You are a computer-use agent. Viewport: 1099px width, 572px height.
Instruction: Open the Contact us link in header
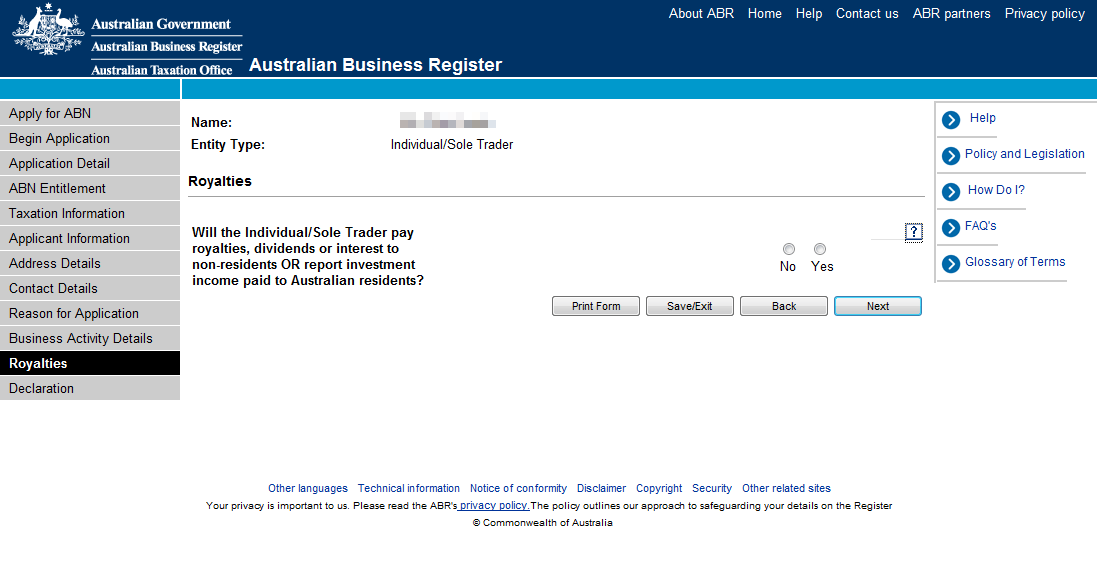pyautogui.click(x=867, y=14)
